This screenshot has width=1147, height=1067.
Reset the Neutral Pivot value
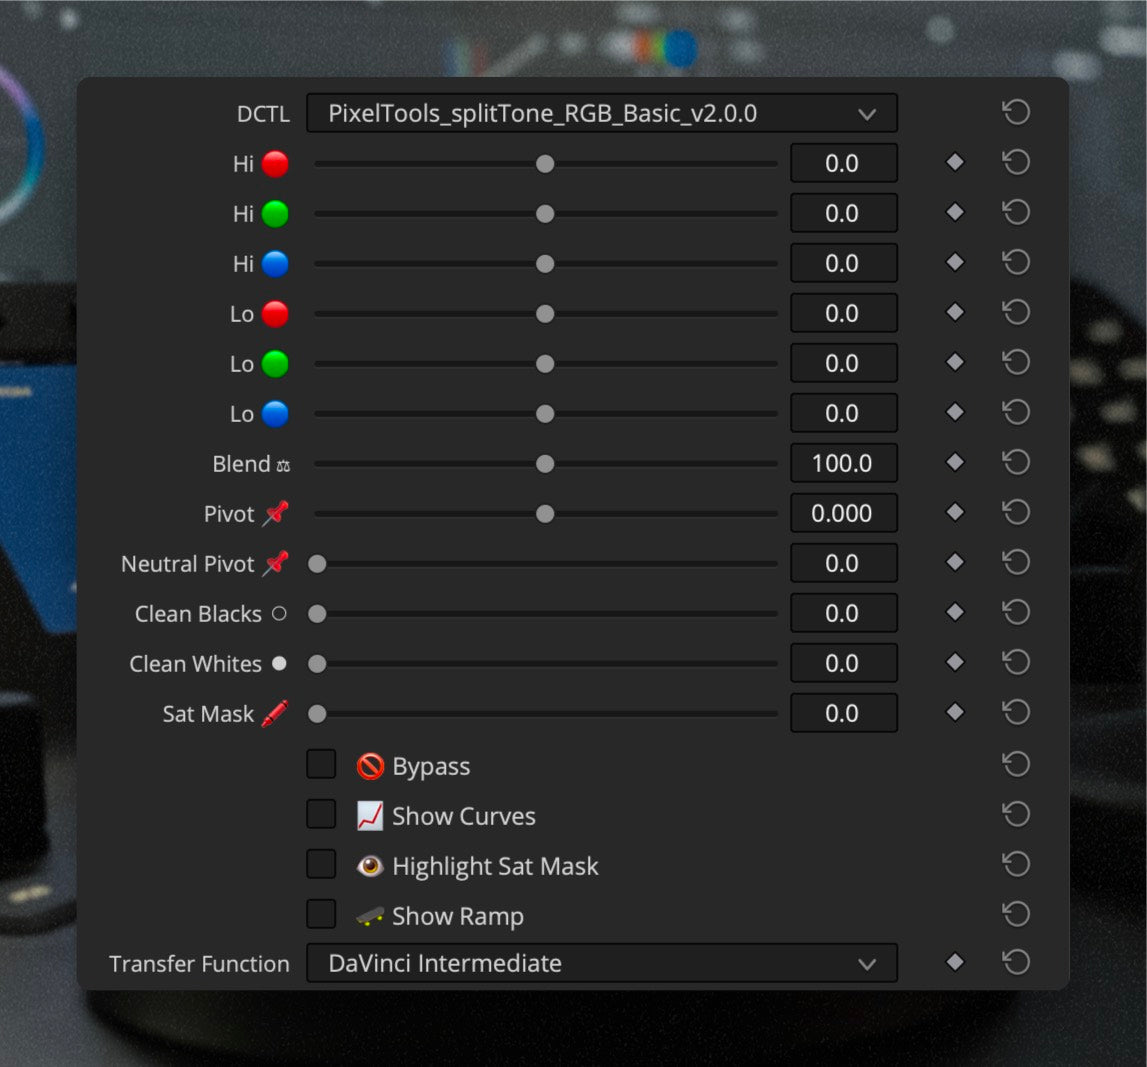coord(1016,563)
